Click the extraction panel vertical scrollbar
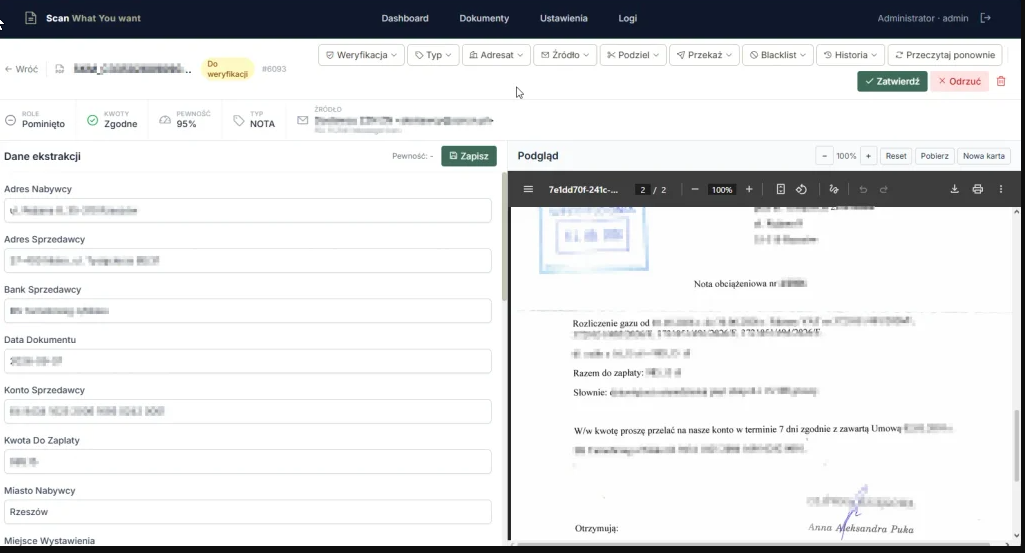1025x553 pixels. [504, 236]
